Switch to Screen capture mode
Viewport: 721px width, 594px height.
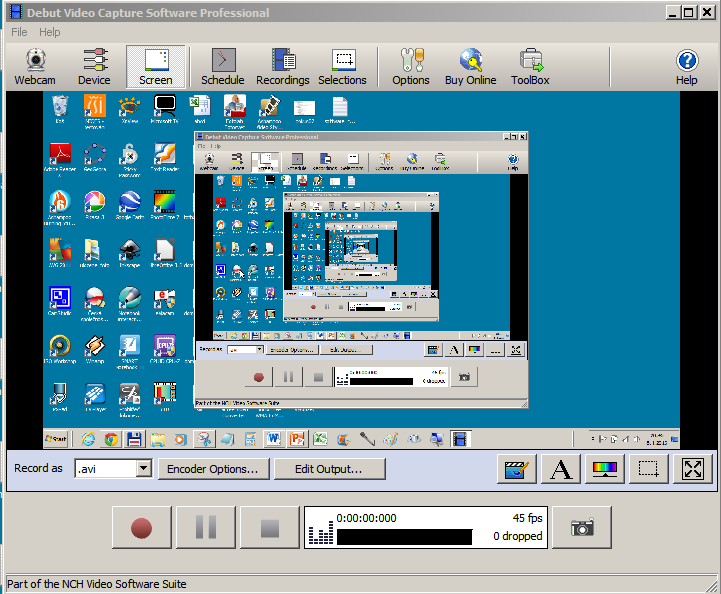156,67
